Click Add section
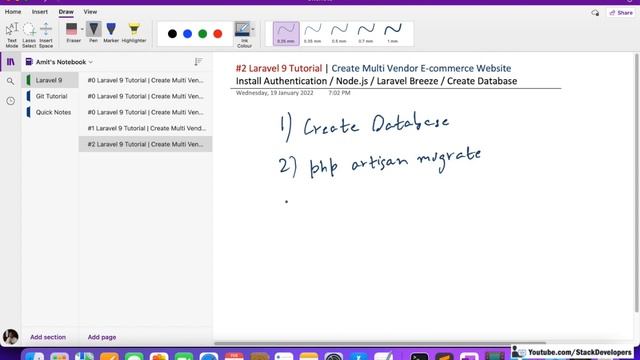Screen dimensions: 640x360 pos(48,337)
